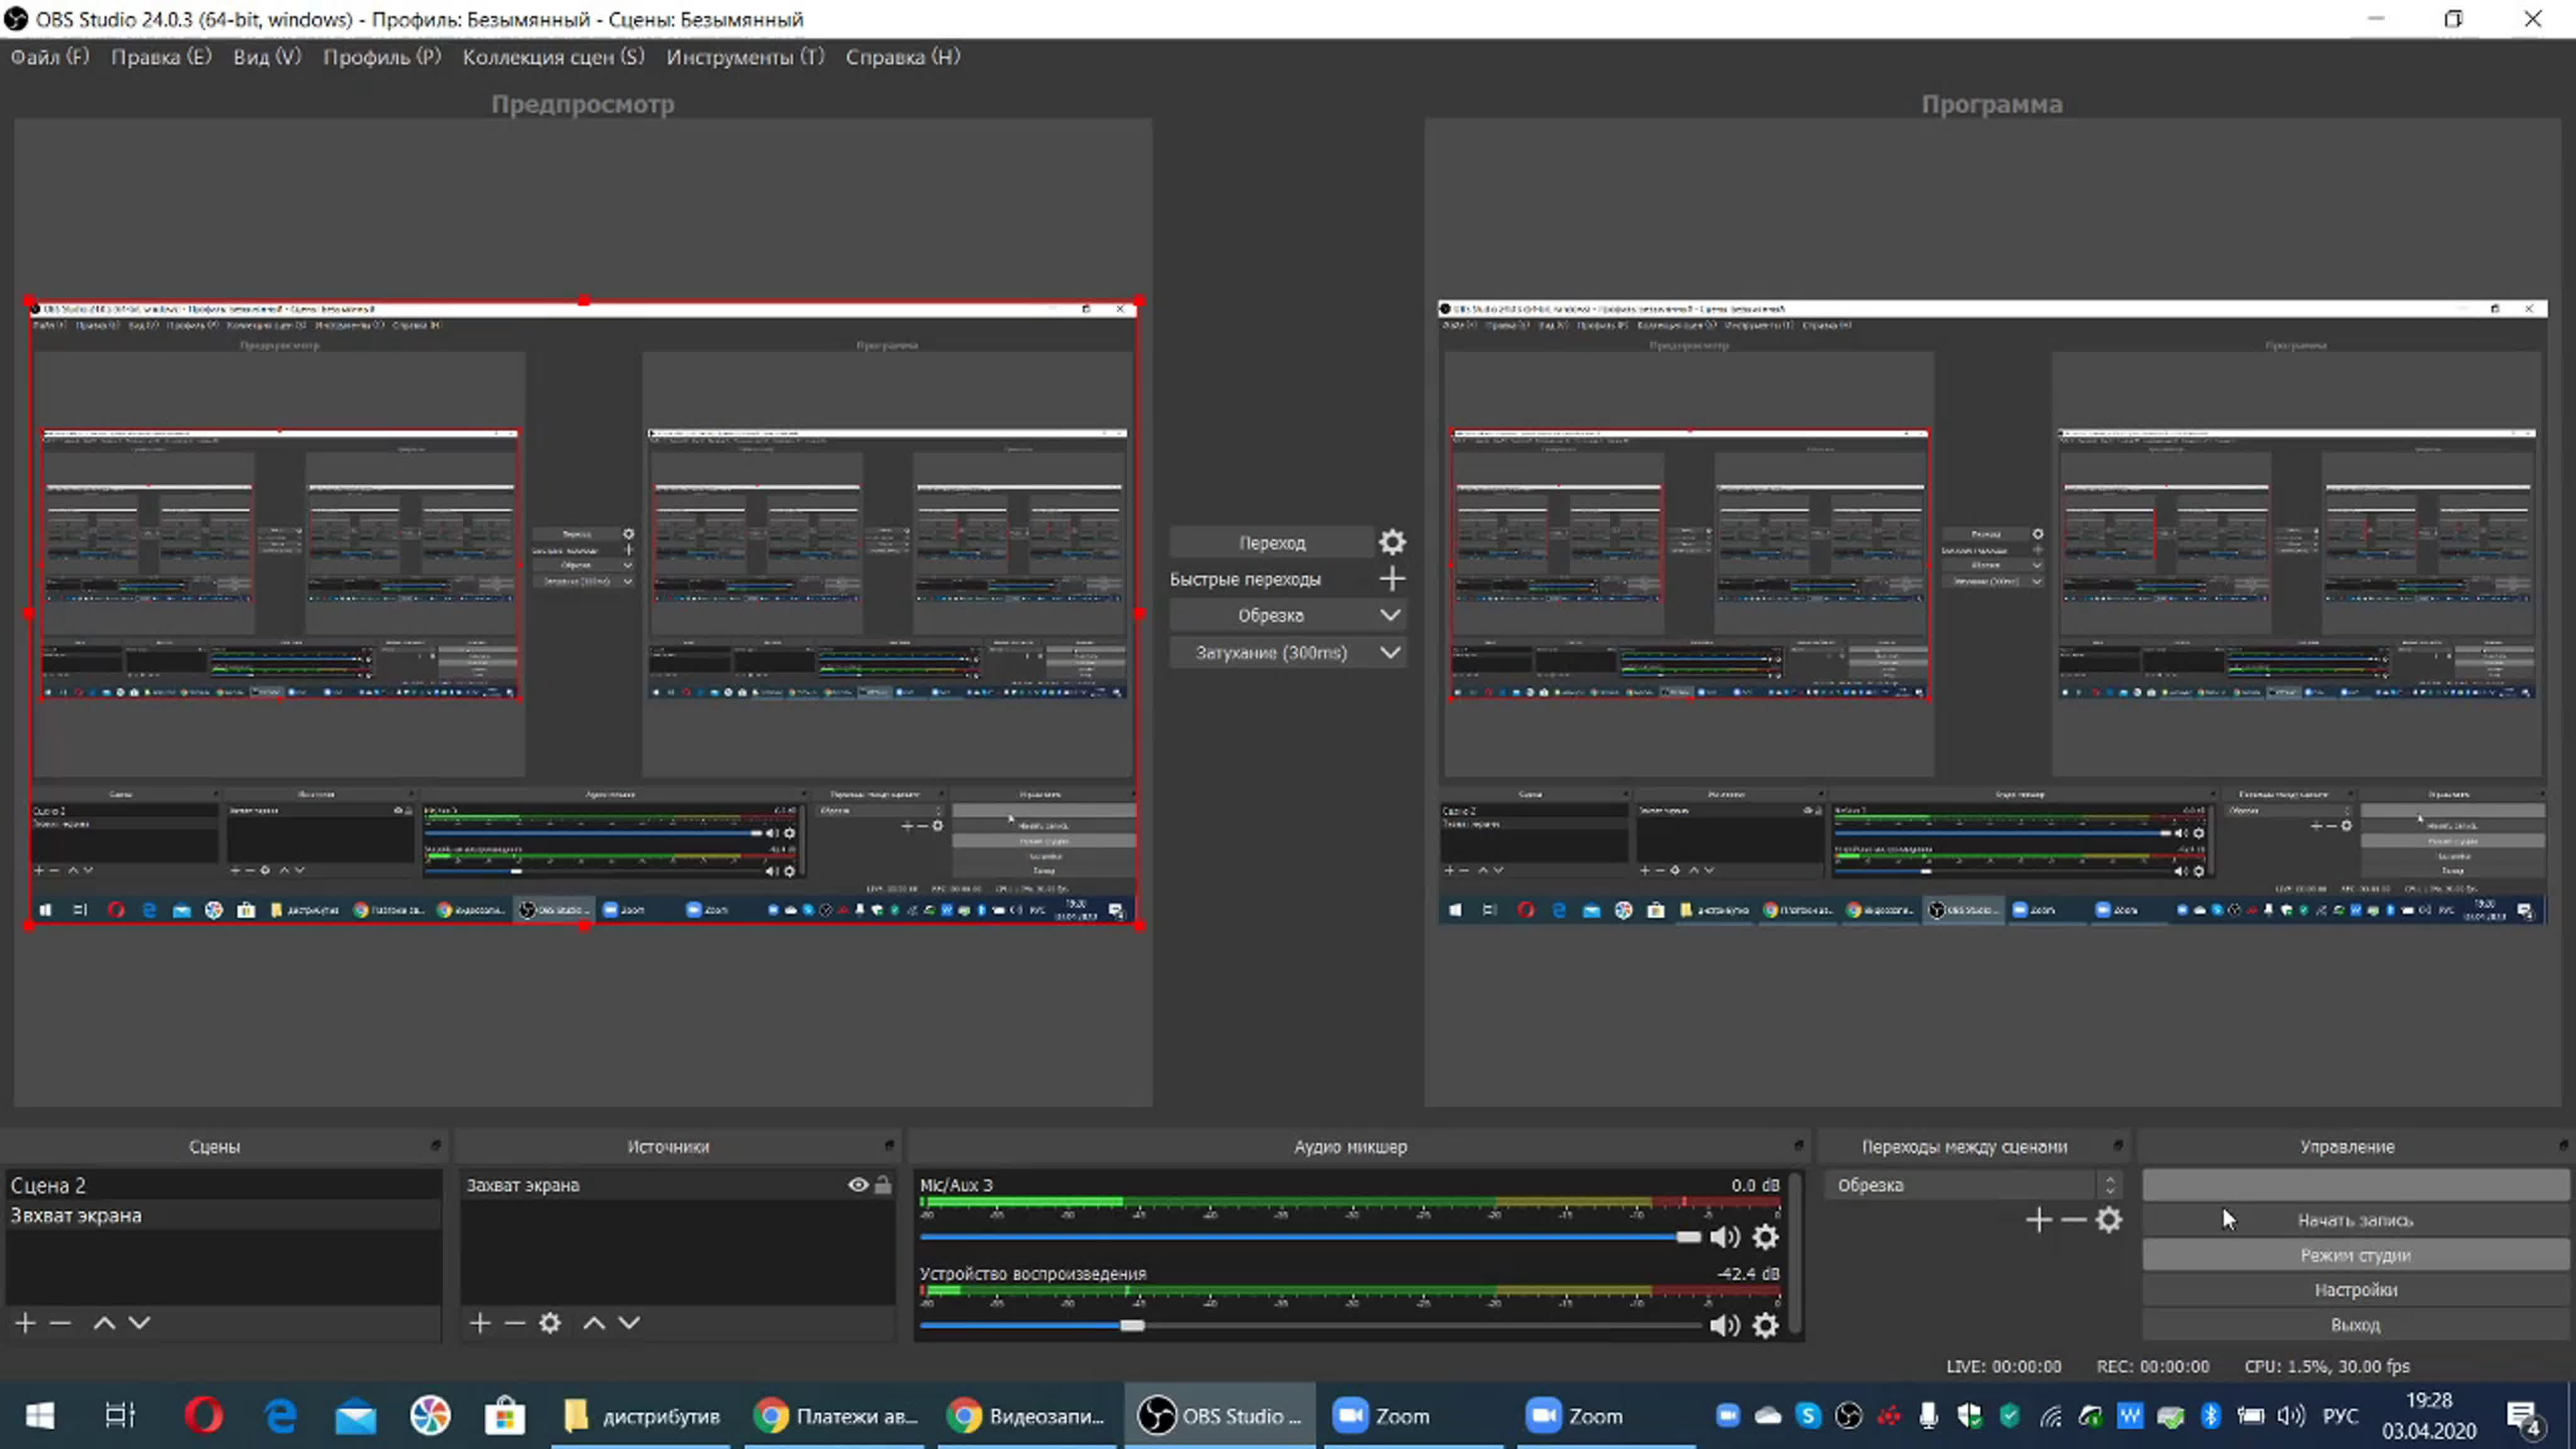2576x1449 pixels.
Task: Remove selected scene with minus icon
Action: [60, 1323]
